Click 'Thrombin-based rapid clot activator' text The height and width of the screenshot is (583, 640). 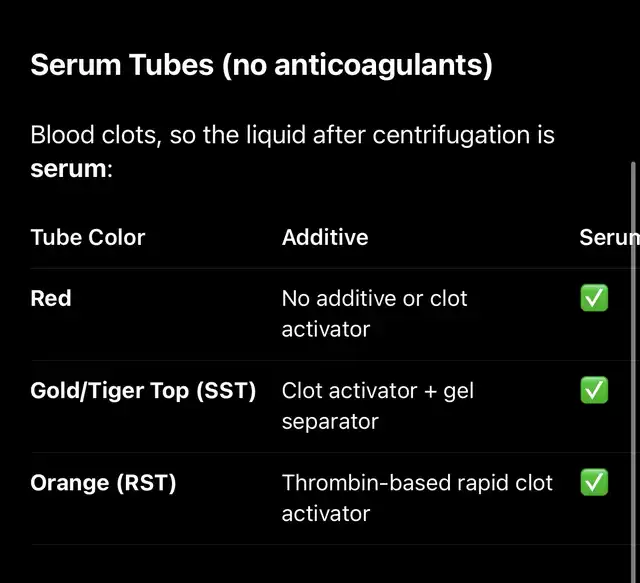(x=417, y=497)
